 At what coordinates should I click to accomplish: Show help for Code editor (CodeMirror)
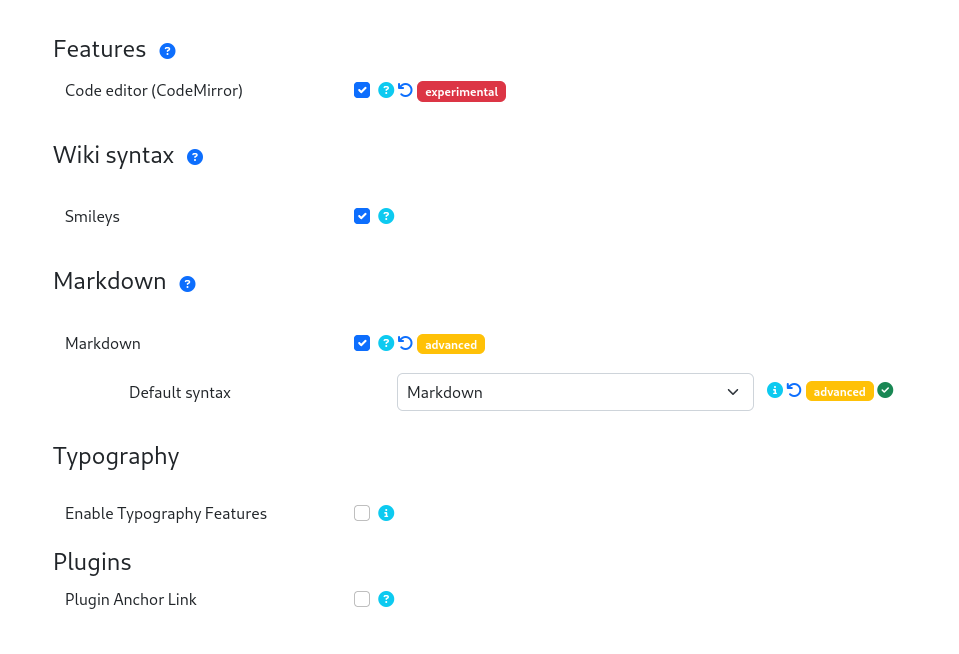tap(386, 90)
